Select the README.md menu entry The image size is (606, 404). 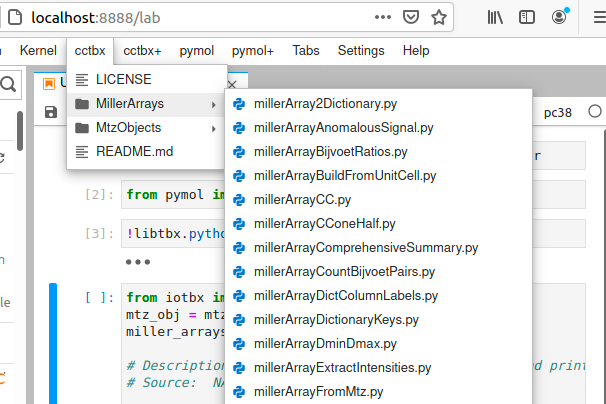[x=146, y=152]
